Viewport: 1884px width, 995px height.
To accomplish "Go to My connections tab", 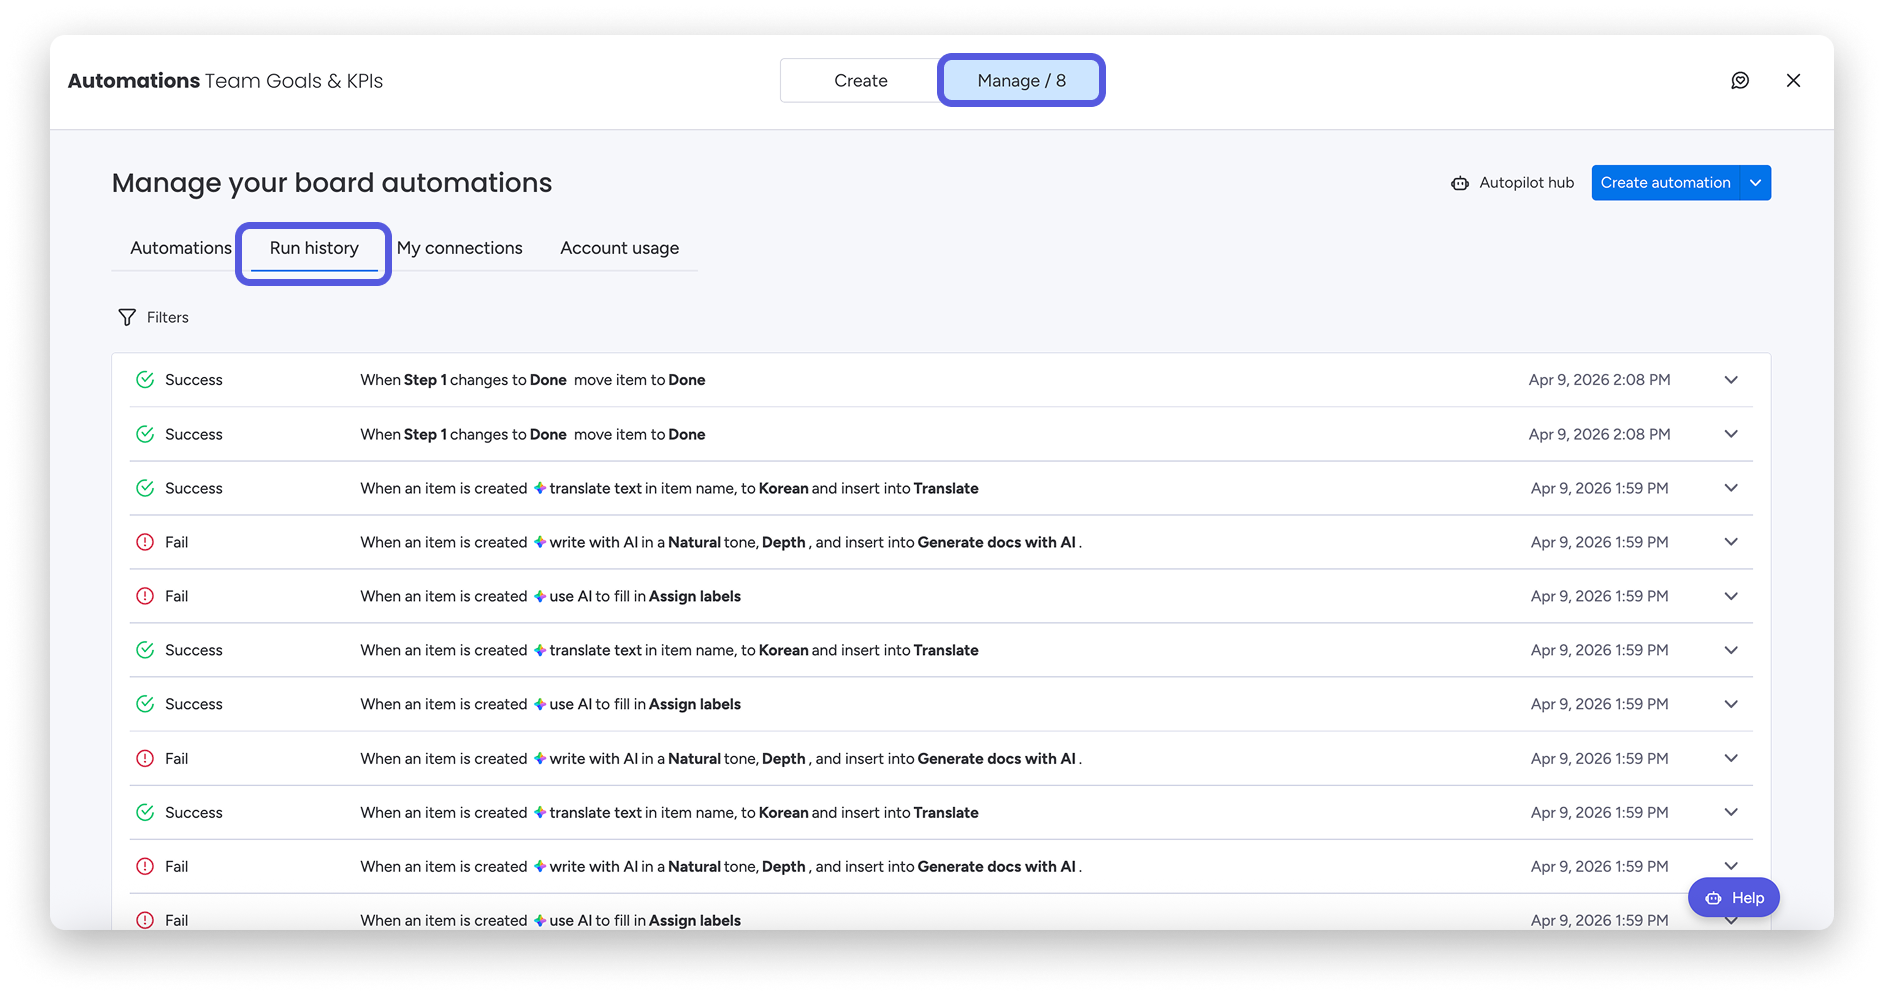I will 460,248.
